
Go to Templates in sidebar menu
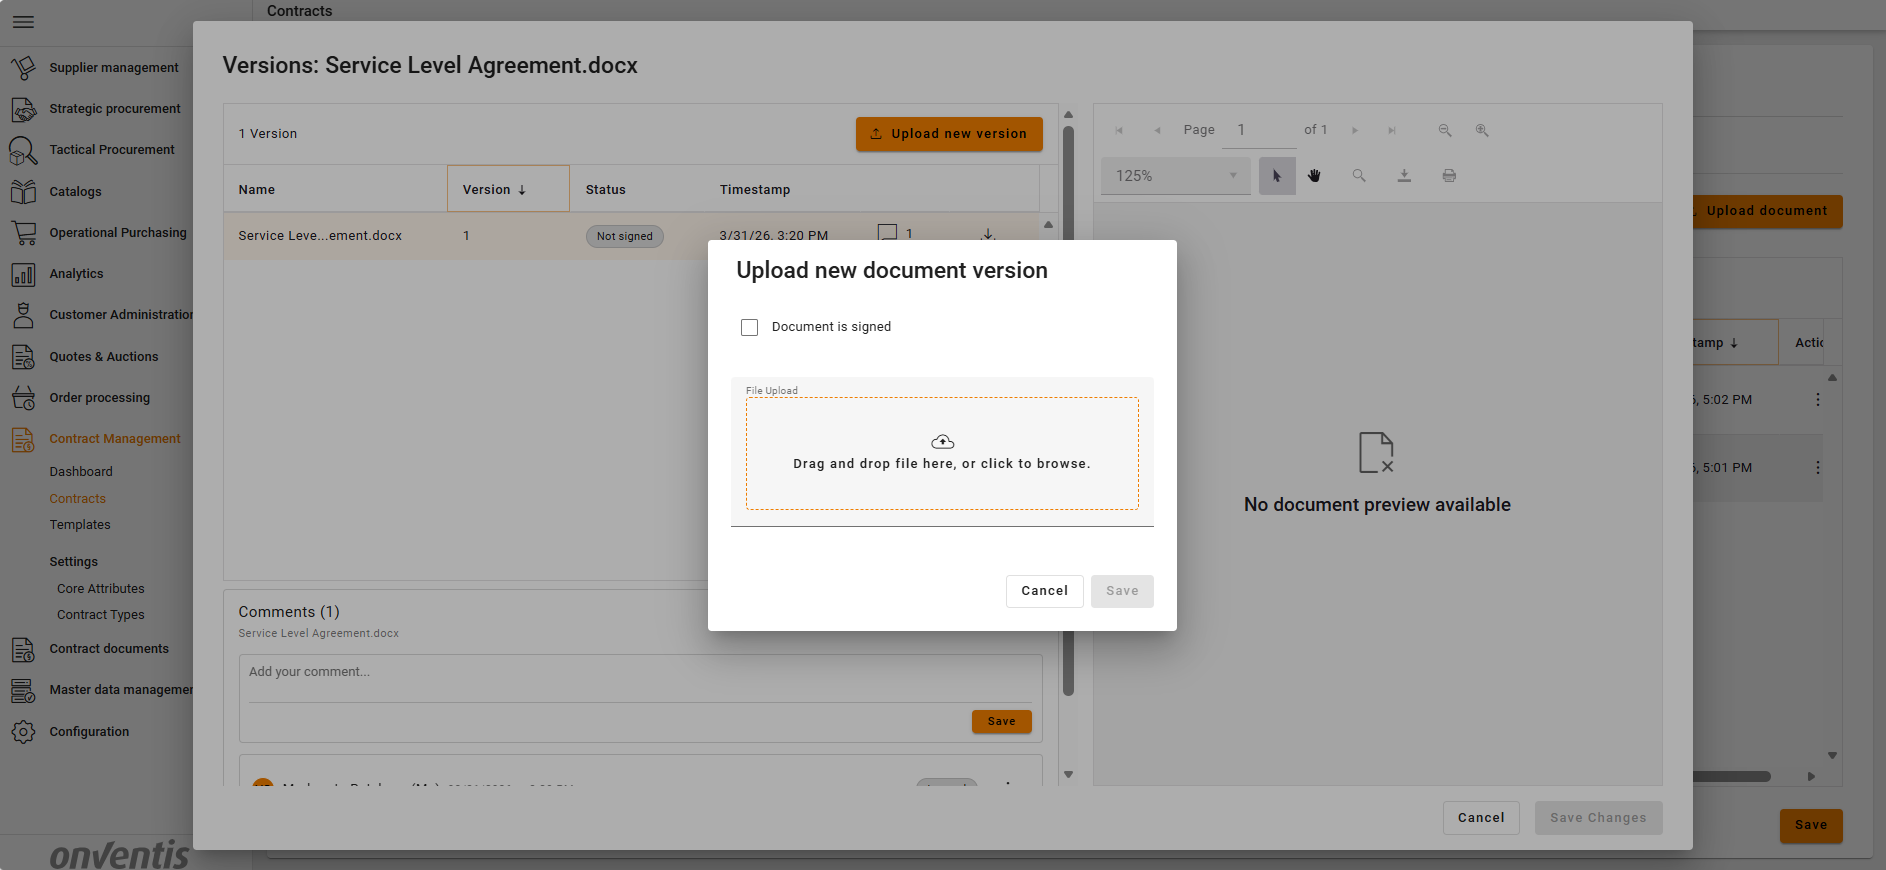[80, 525]
